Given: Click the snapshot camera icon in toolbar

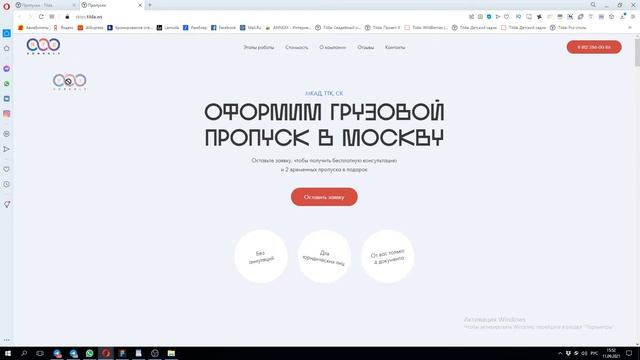Looking at the screenshot, I should tap(480, 17).
